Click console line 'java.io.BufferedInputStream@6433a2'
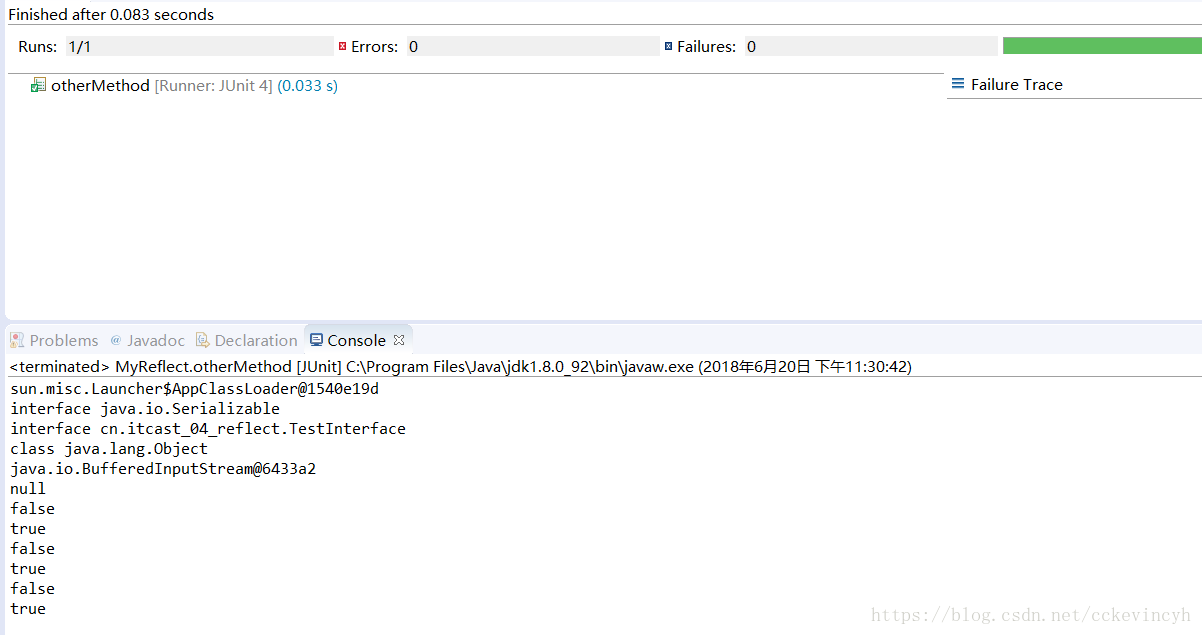Screen dimensions: 1202x635 coord(163,469)
